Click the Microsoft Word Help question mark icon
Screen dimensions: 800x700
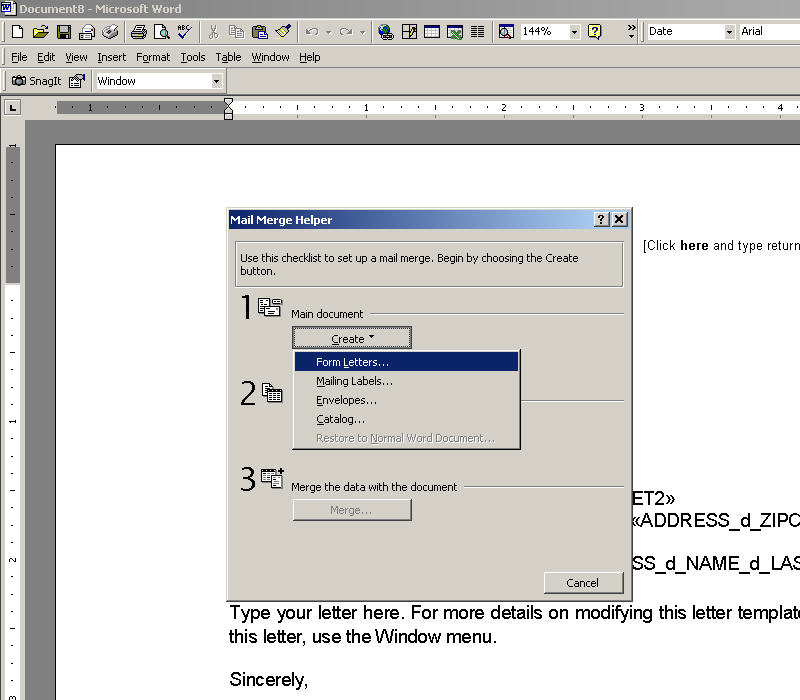pyautogui.click(x=595, y=32)
